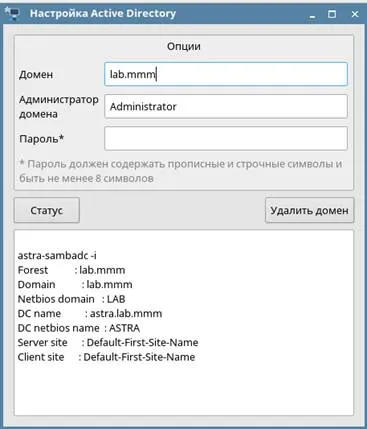This screenshot has height=429, width=367.
Task: Click the Домен label
Action: [36, 74]
